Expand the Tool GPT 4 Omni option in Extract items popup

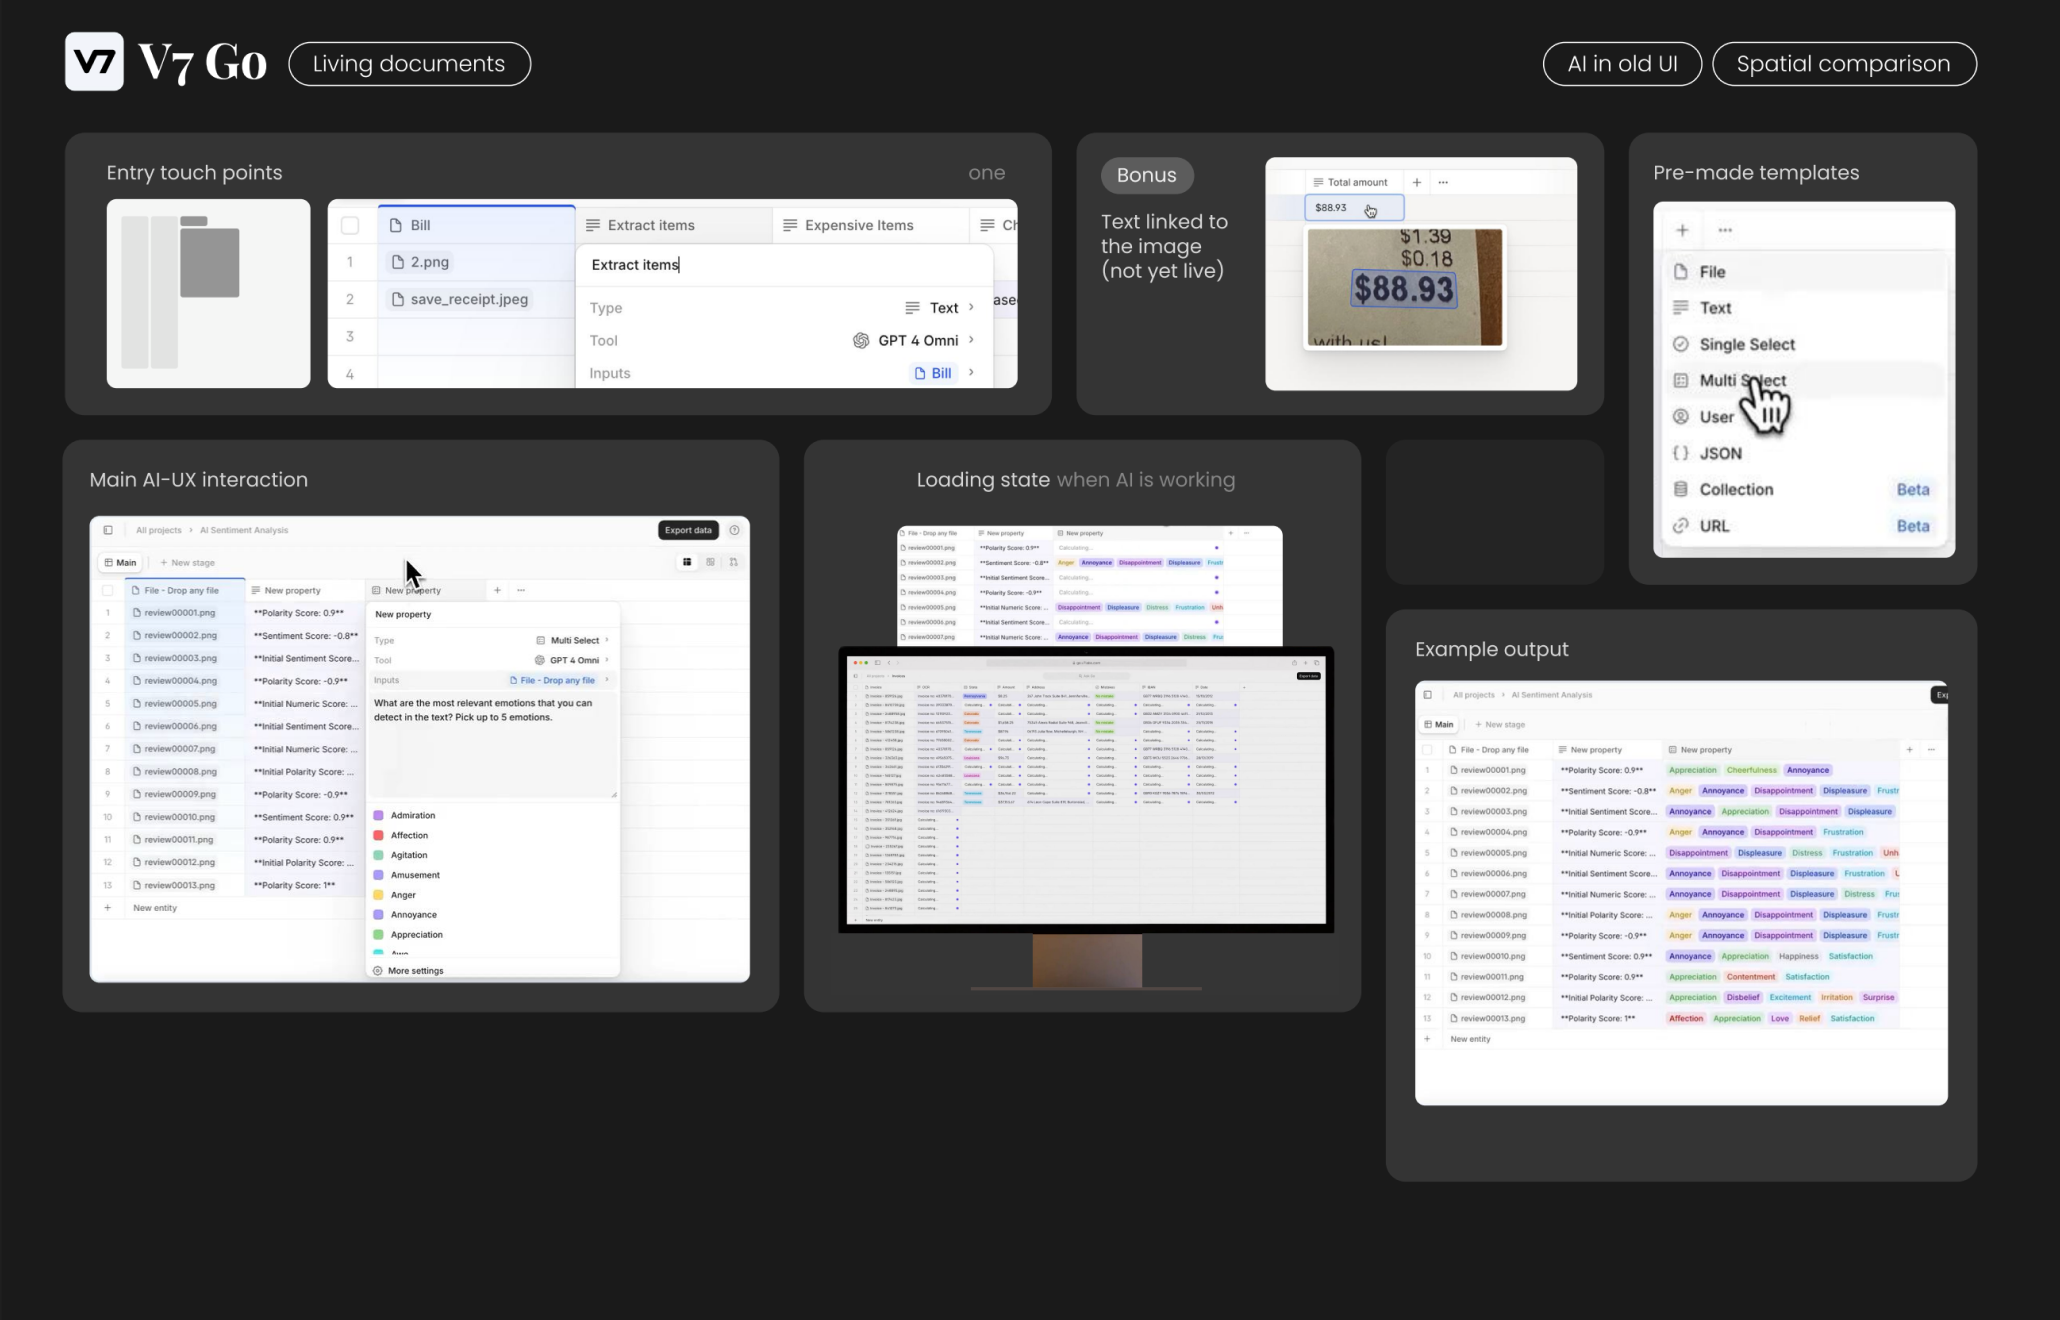pyautogui.click(x=971, y=340)
